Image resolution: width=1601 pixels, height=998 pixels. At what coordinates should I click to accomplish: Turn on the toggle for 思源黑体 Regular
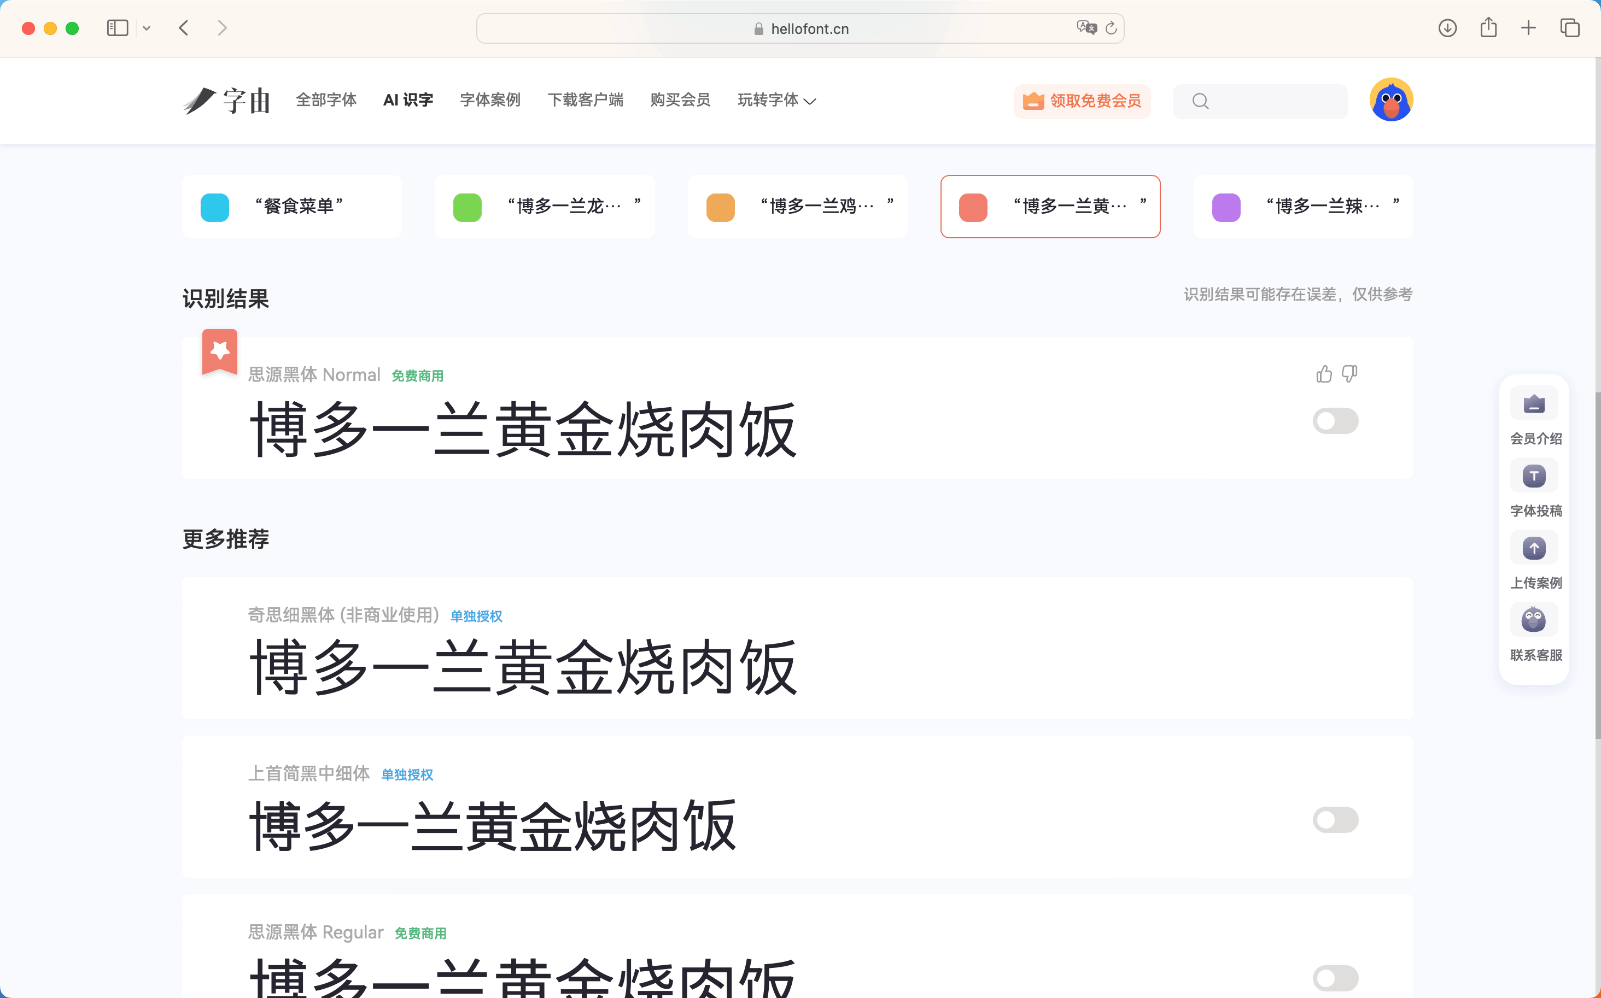(1335, 977)
